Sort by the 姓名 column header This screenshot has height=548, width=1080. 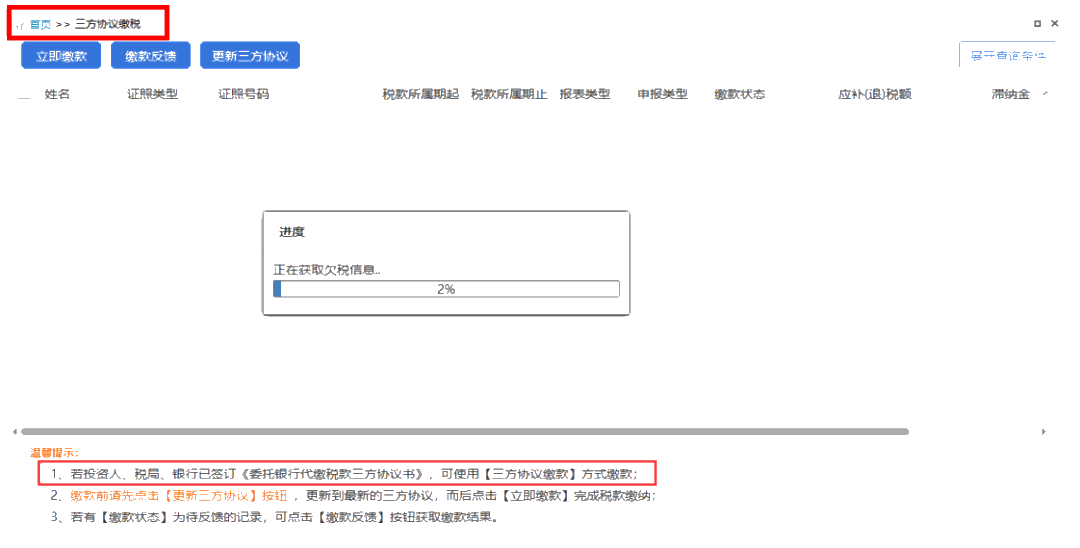(x=57, y=94)
